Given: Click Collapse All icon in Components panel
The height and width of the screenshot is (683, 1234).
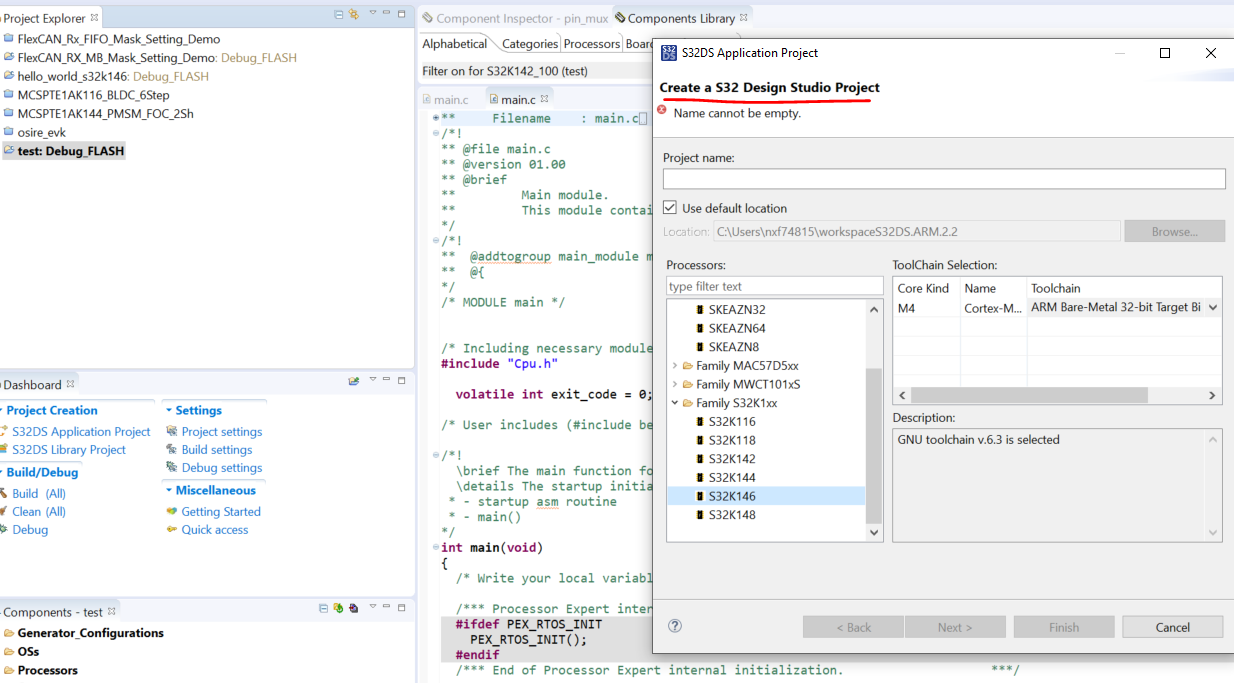Looking at the screenshot, I should (323, 608).
